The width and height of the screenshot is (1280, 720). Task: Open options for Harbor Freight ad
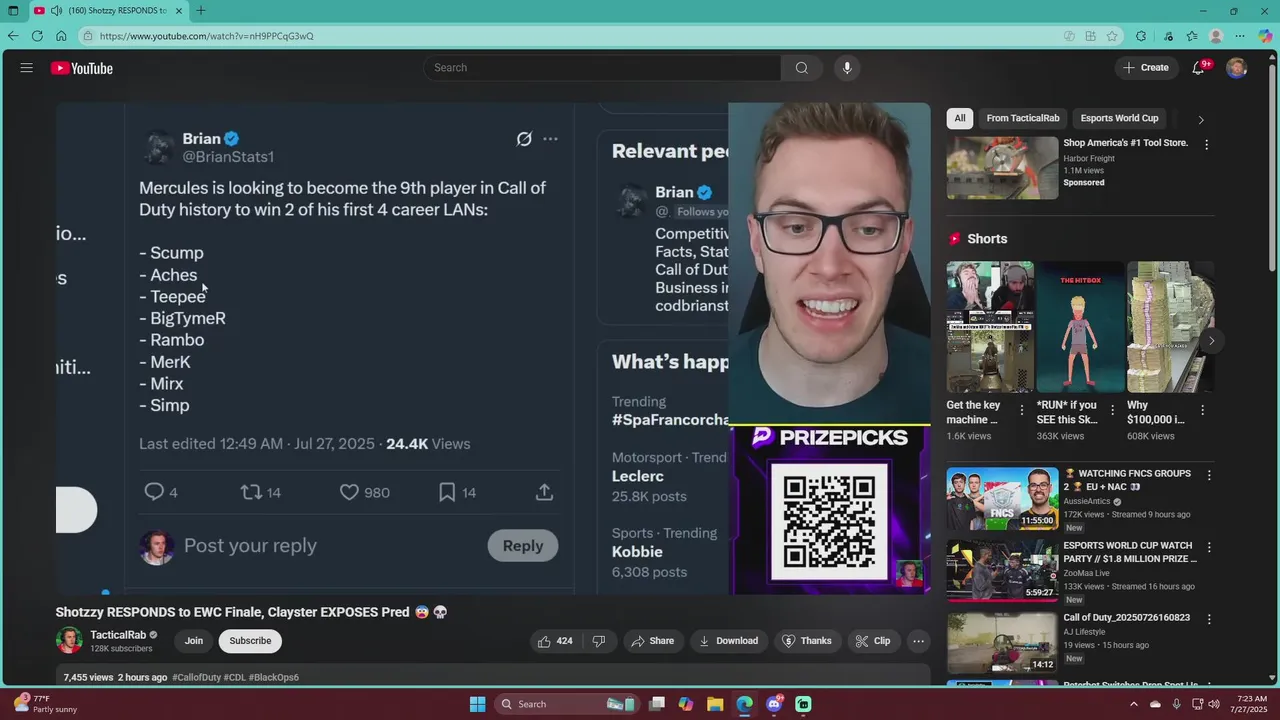[x=1206, y=144]
